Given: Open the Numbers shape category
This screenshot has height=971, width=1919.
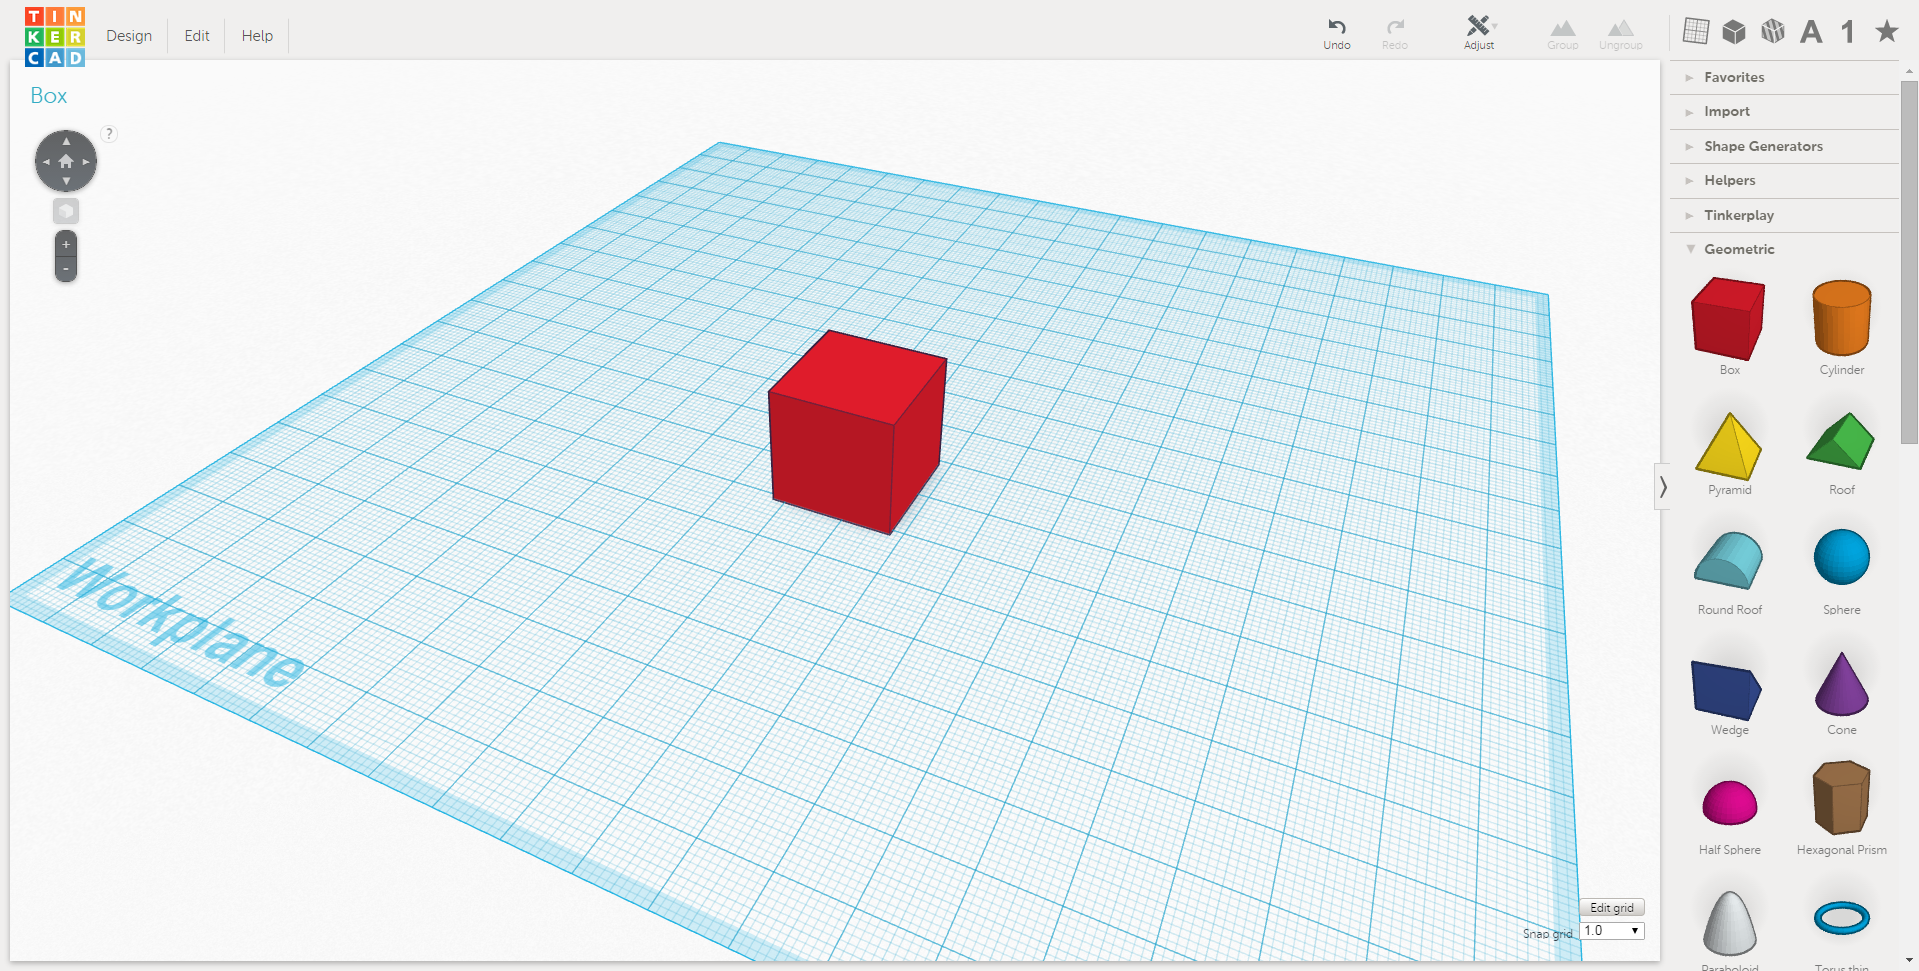Looking at the screenshot, I should 1848,31.
